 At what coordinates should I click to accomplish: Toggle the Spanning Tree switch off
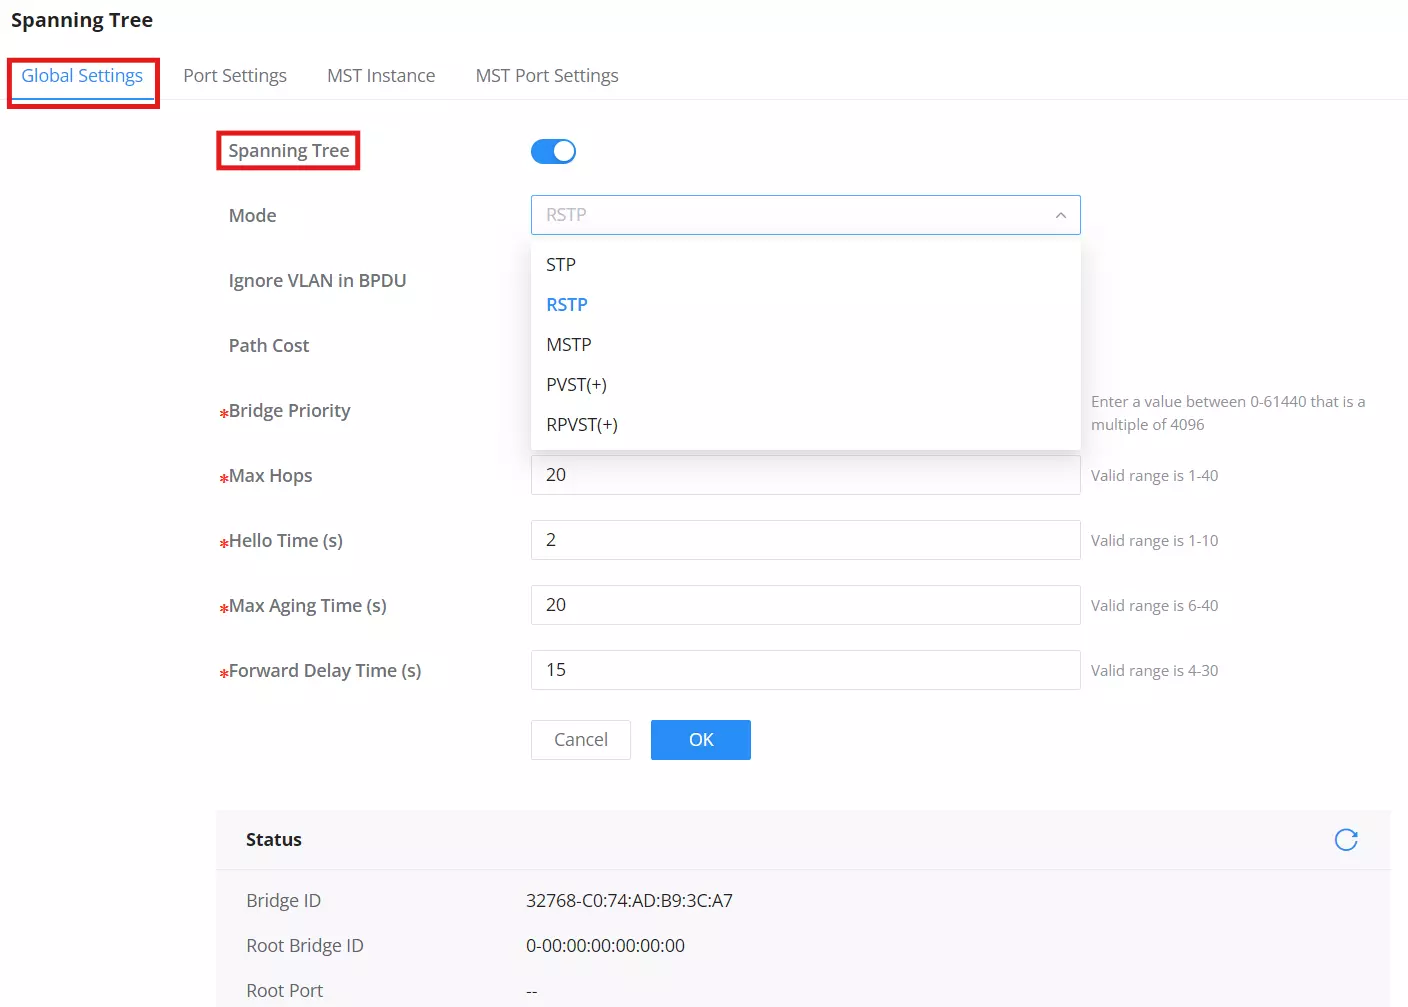pyautogui.click(x=553, y=151)
